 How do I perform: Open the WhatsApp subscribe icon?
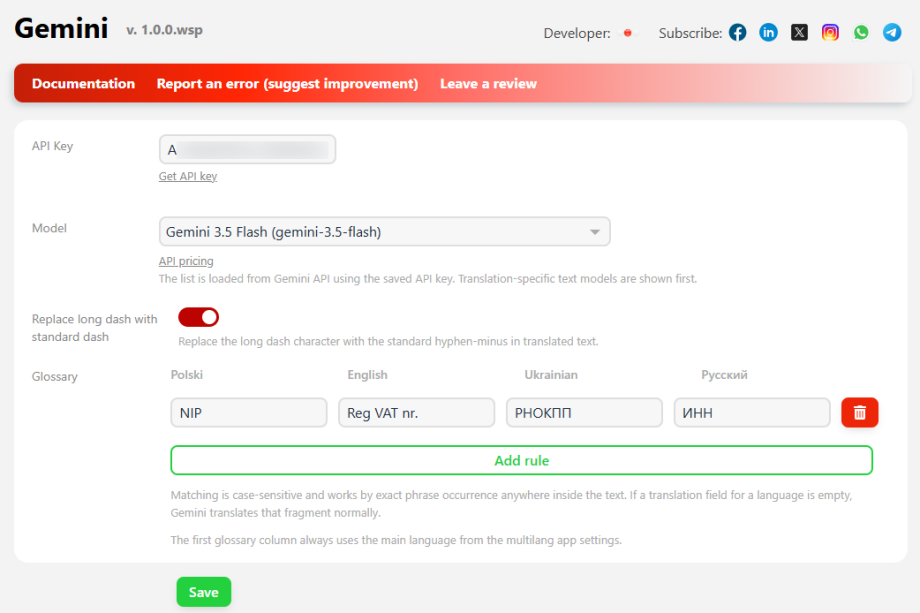pyautogui.click(x=861, y=32)
